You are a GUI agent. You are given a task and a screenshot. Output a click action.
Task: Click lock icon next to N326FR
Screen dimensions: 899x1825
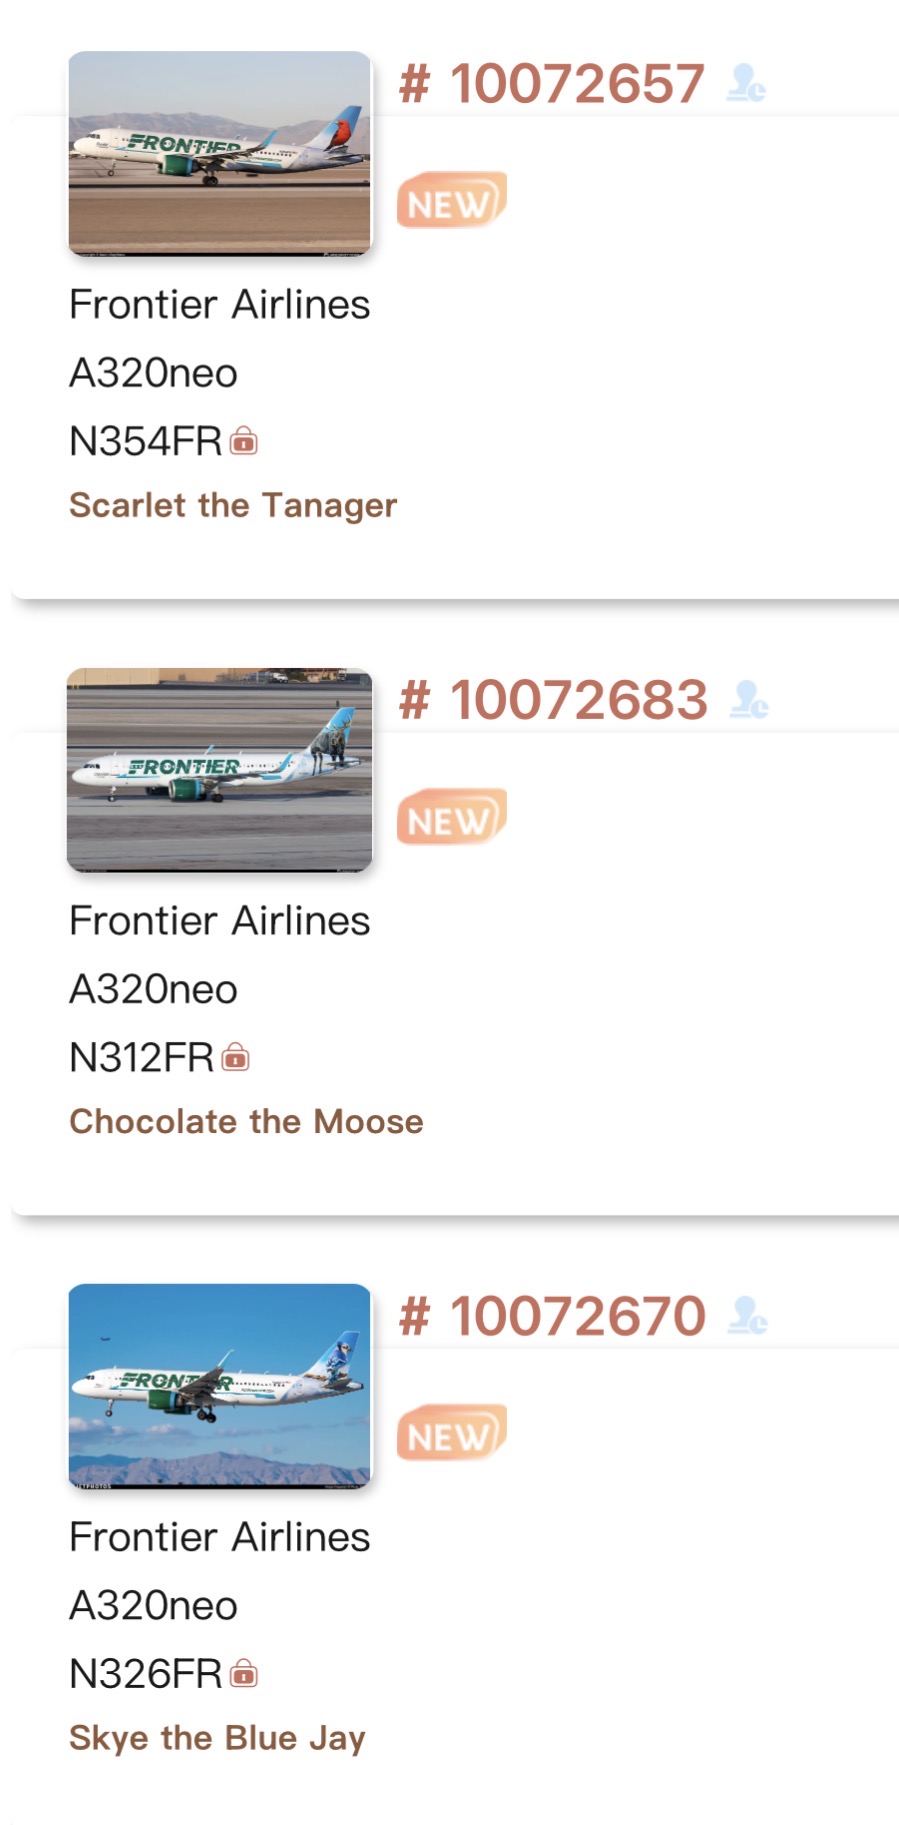pyautogui.click(x=244, y=1673)
